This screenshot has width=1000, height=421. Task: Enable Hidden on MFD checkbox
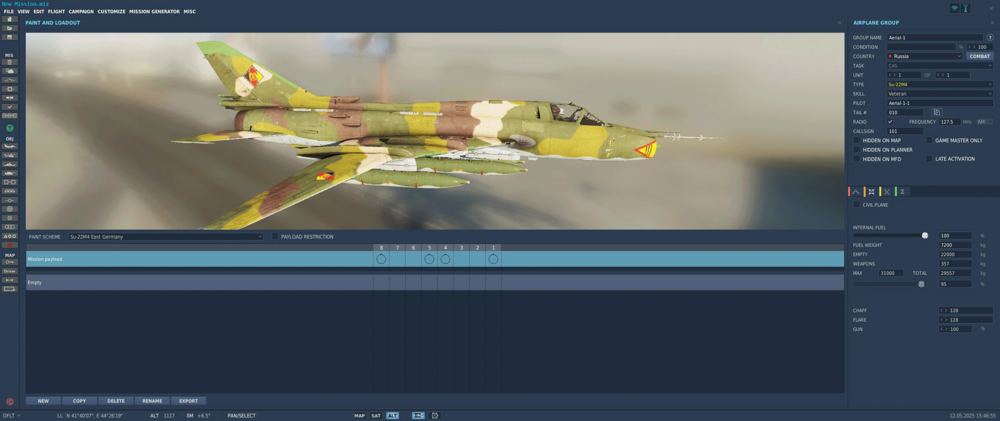[x=857, y=158]
